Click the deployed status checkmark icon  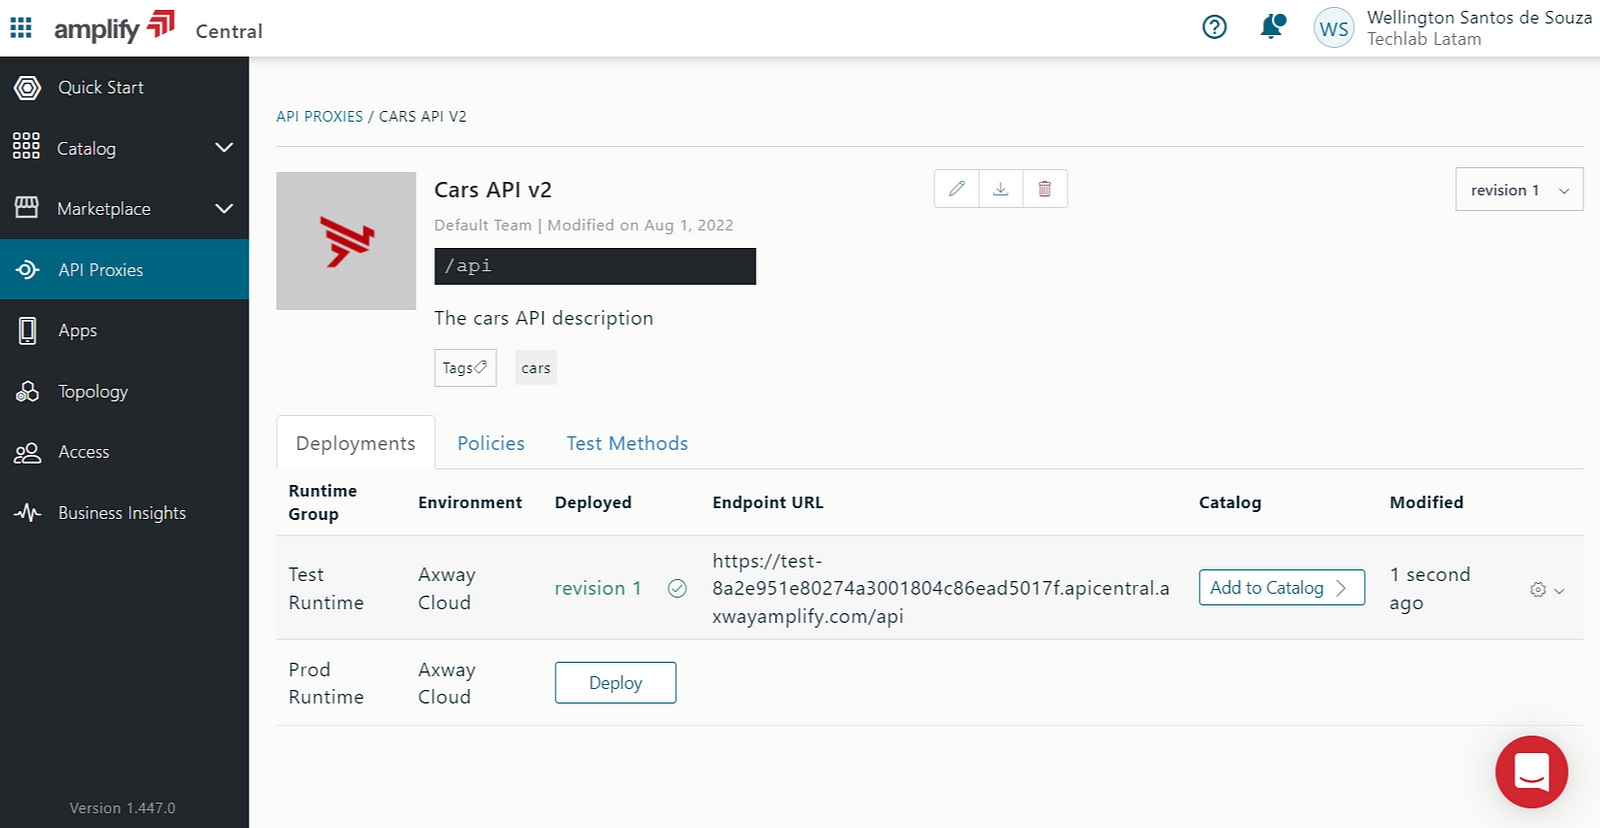click(x=677, y=588)
